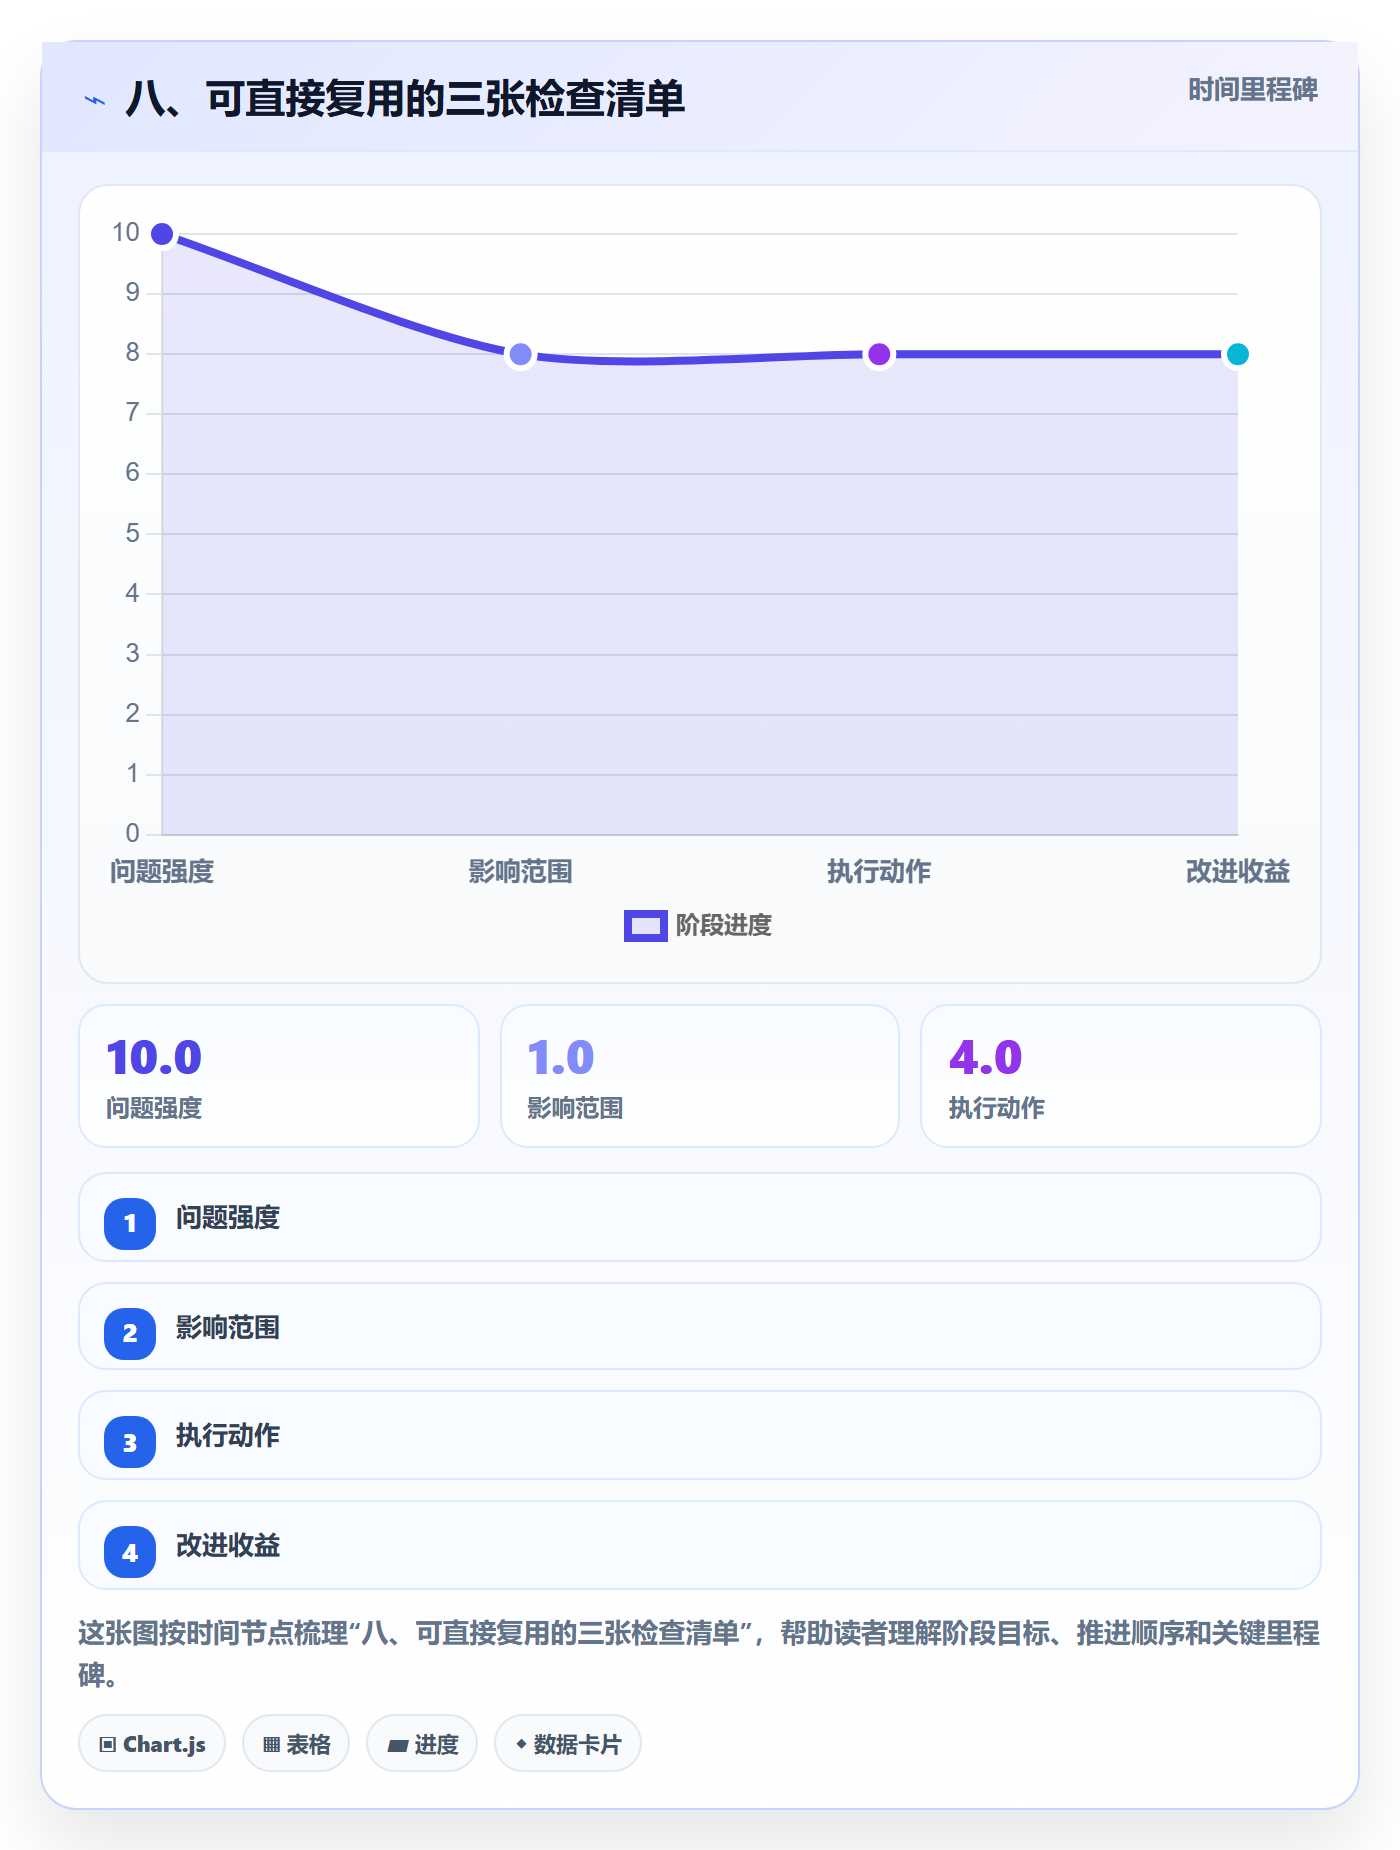Click the 影响范围 data point on the chart
The height and width of the screenshot is (1850, 1400).
coord(520,354)
